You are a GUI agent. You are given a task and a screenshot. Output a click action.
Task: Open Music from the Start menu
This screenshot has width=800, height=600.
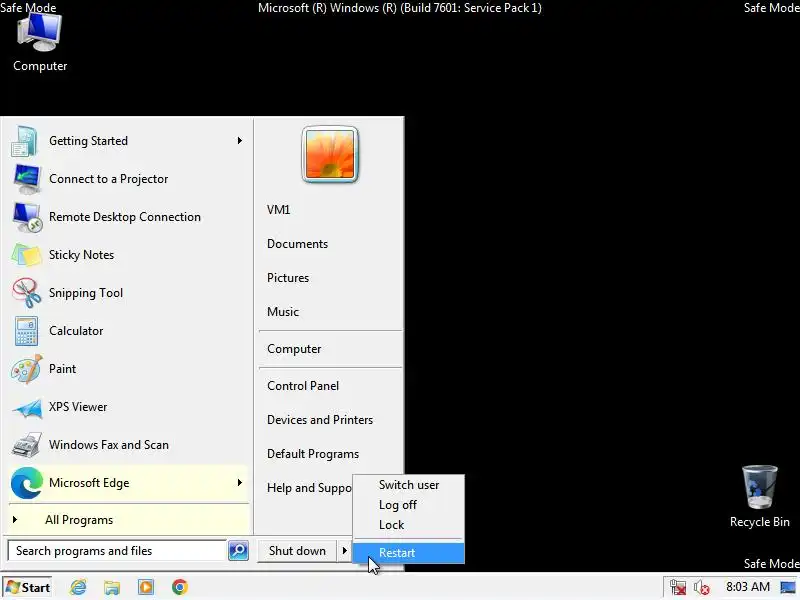283,312
